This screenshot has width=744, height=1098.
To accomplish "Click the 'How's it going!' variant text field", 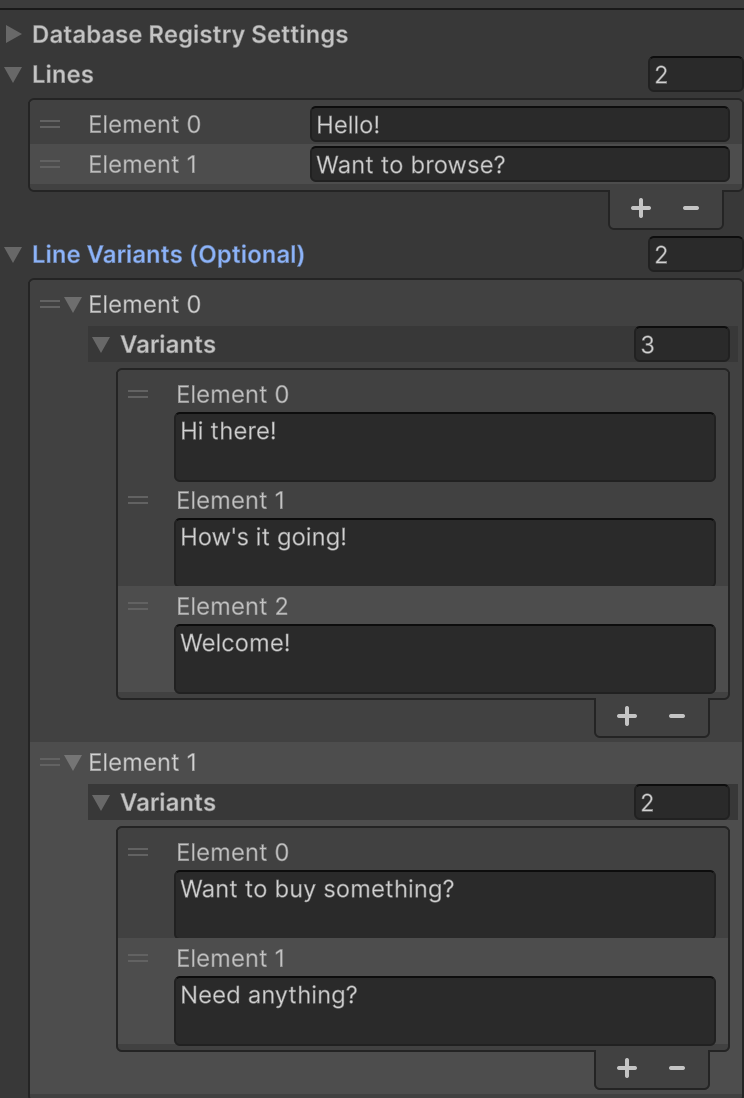I will (445, 552).
